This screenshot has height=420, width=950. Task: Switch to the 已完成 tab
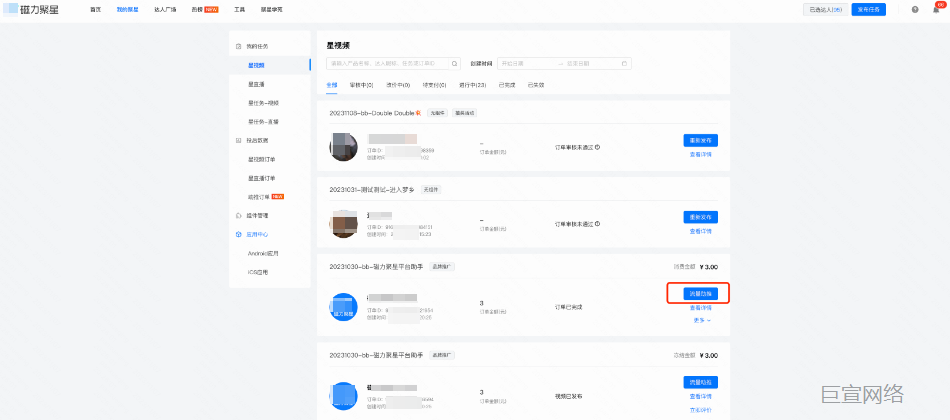(507, 85)
